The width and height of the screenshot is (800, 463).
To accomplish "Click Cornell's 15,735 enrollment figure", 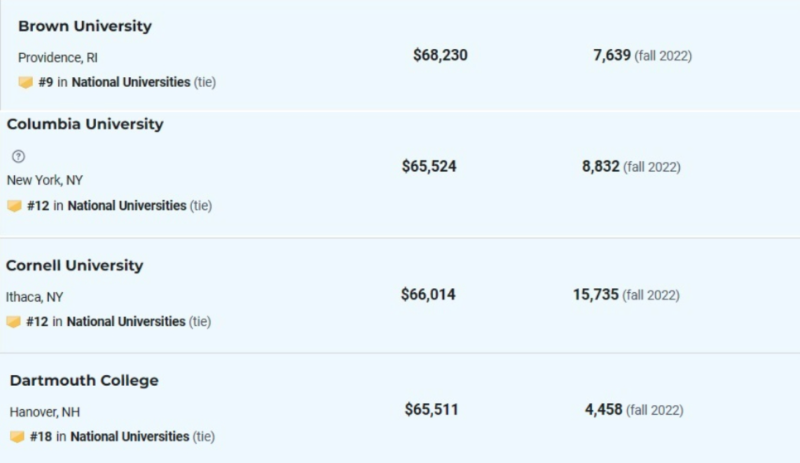I will pos(595,295).
